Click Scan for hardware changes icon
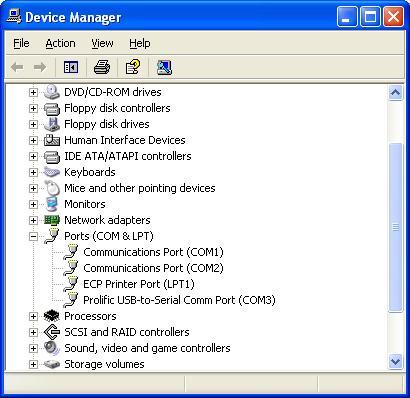 (164, 67)
